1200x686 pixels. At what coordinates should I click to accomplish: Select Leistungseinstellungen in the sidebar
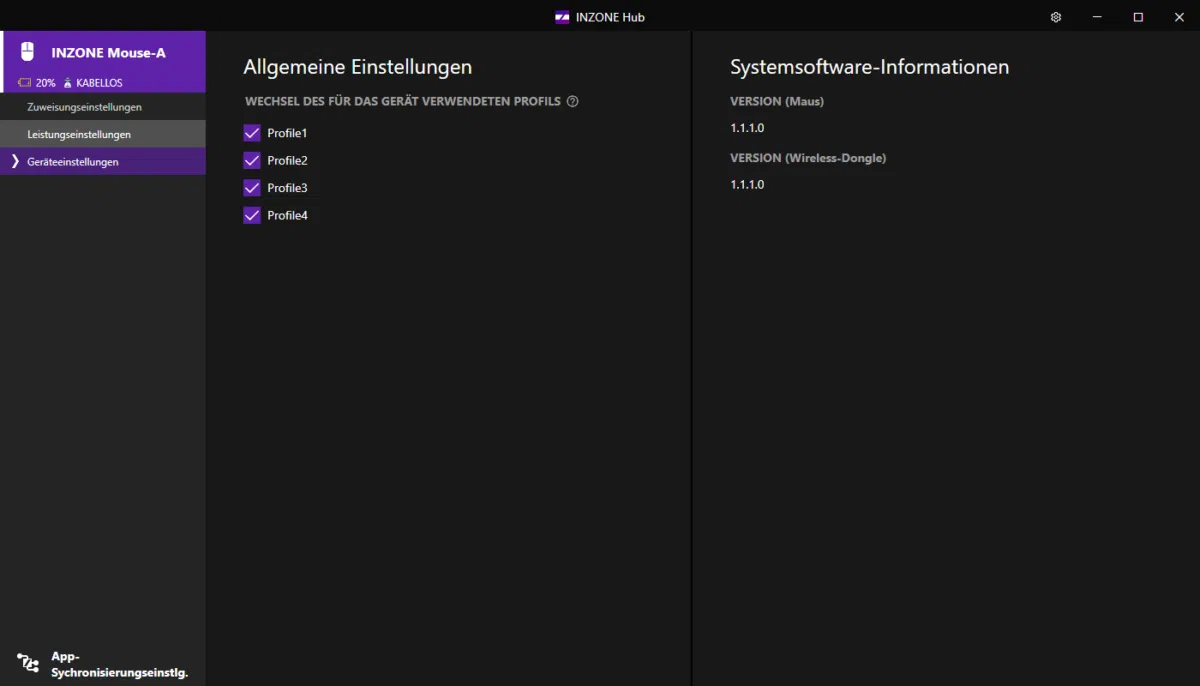(79, 134)
